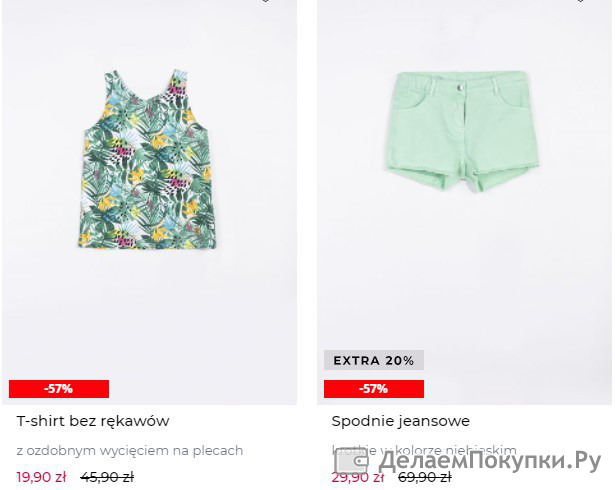The height and width of the screenshot is (490, 615).
Task: Add the green shorts to favorites with heart icon
Action: pos(580,1)
